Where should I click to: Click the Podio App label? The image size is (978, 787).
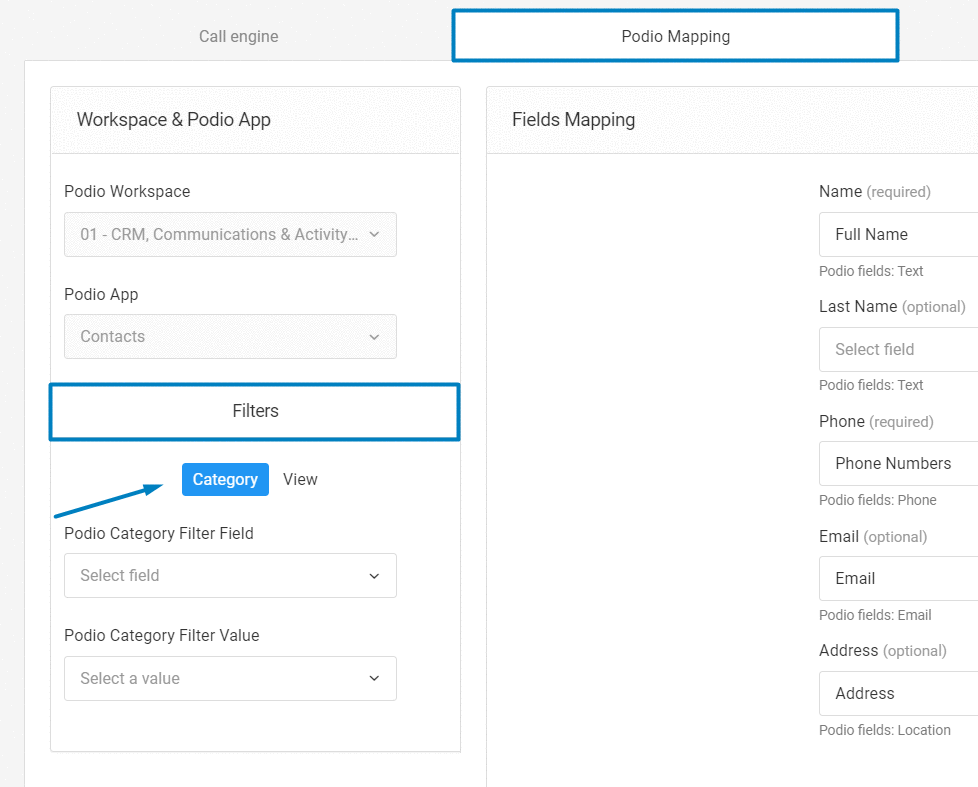click(x=101, y=295)
